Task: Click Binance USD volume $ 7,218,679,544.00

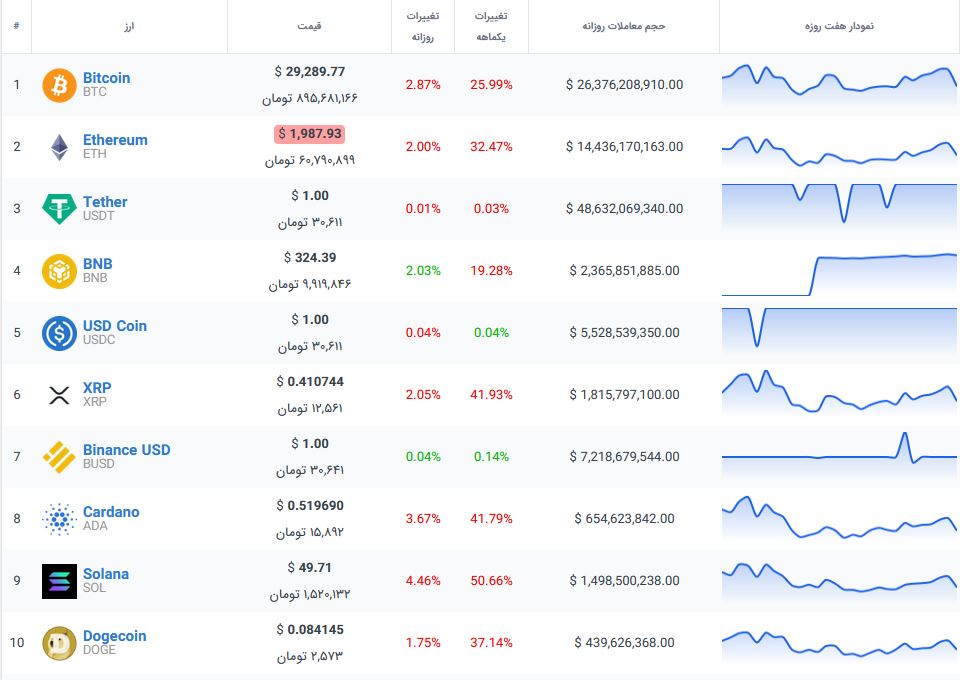Action: [624, 457]
